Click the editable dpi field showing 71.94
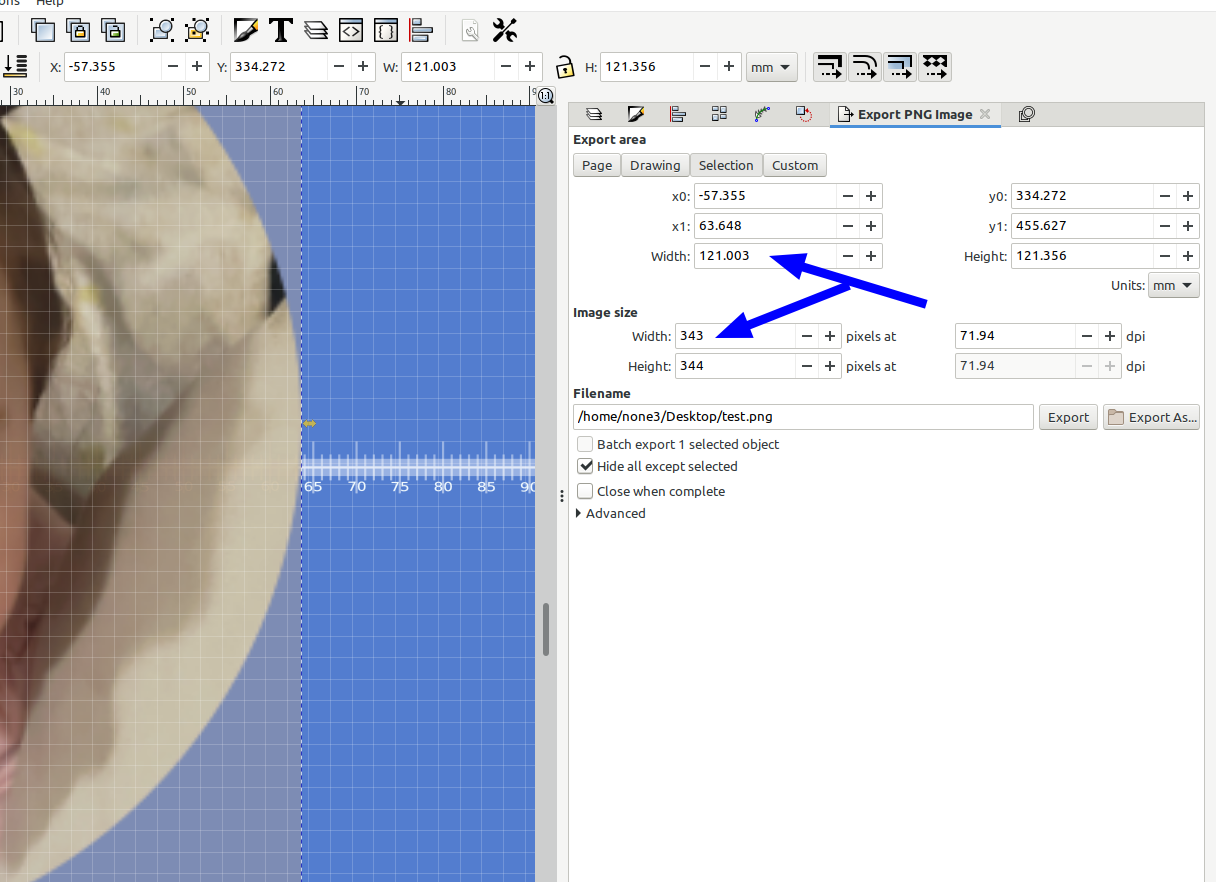Viewport: 1216px width, 882px height. (1015, 336)
